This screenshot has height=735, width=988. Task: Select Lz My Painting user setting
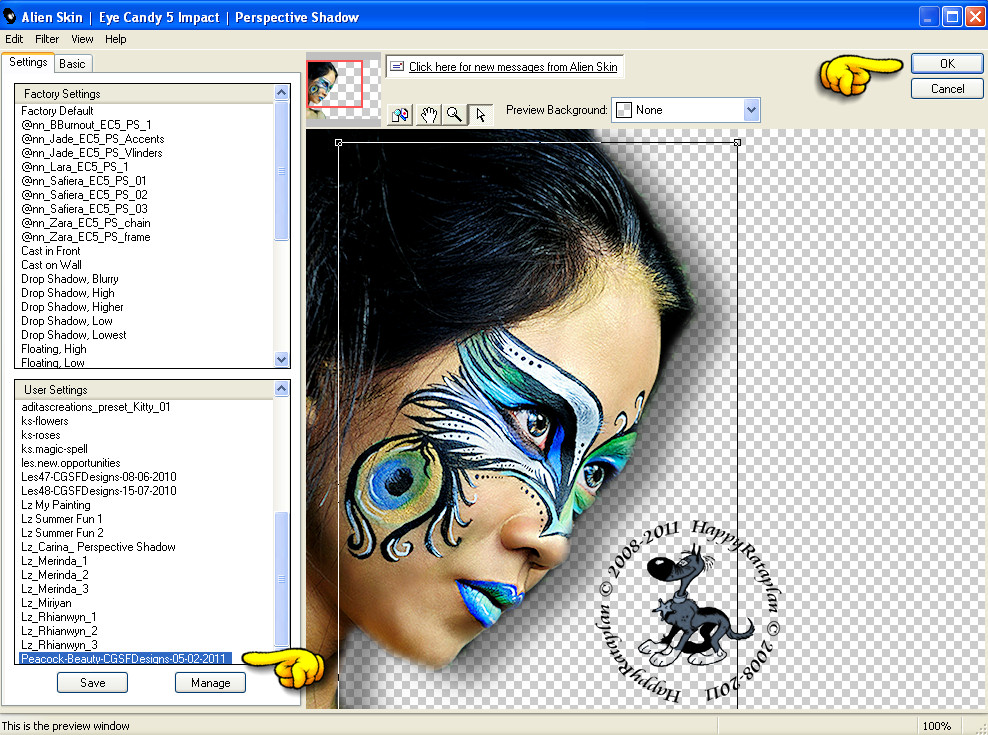click(x=56, y=505)
